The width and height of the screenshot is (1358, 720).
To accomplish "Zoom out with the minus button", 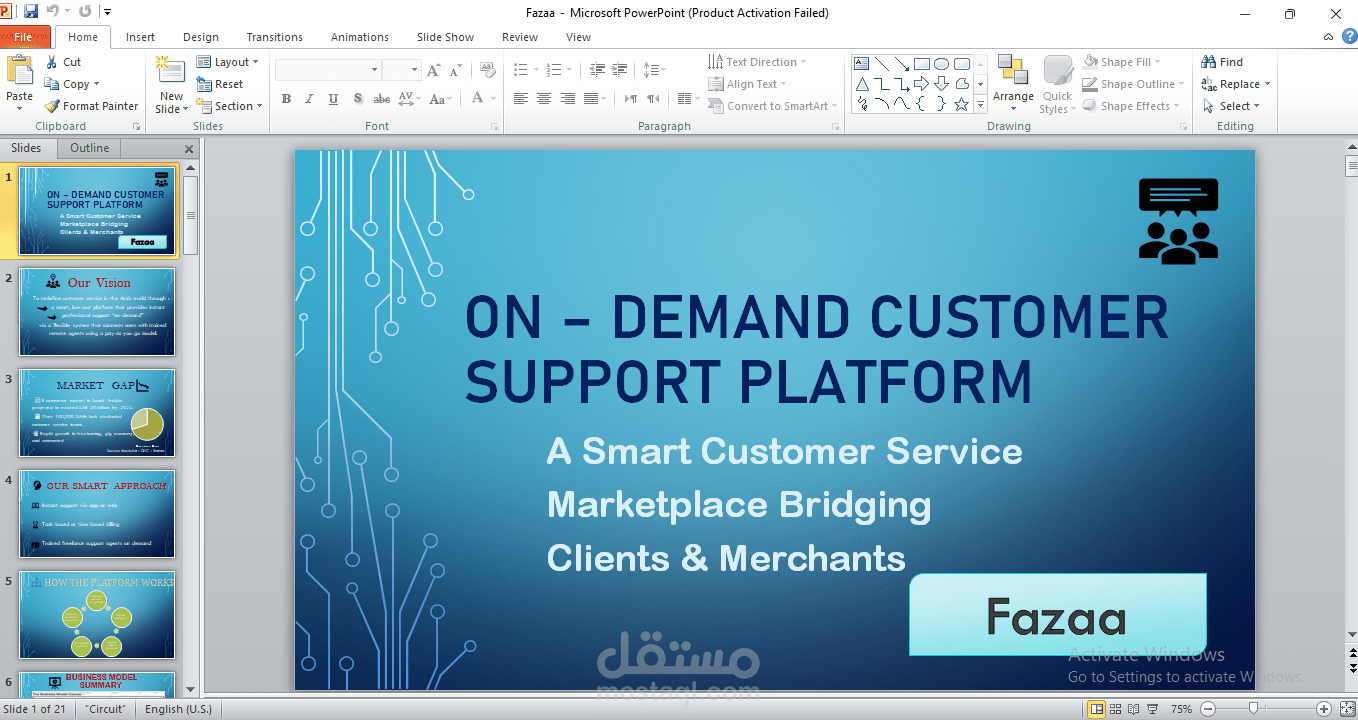I will [x=1207, y=709].
